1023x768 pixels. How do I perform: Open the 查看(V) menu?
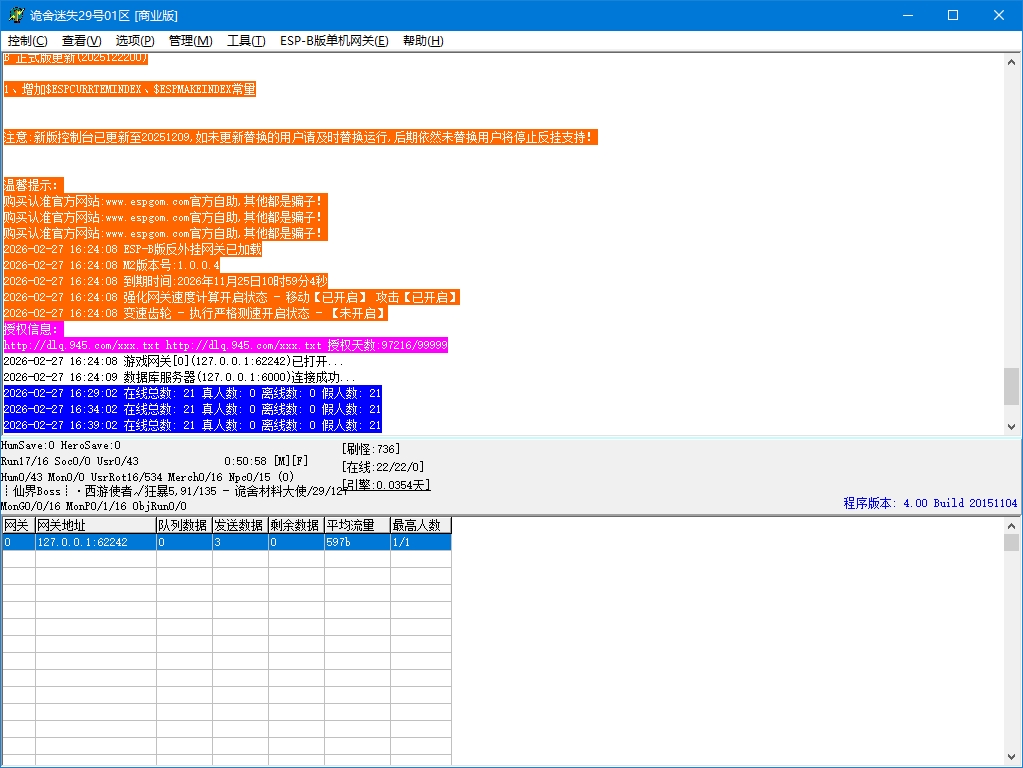[x=81, y=41]
